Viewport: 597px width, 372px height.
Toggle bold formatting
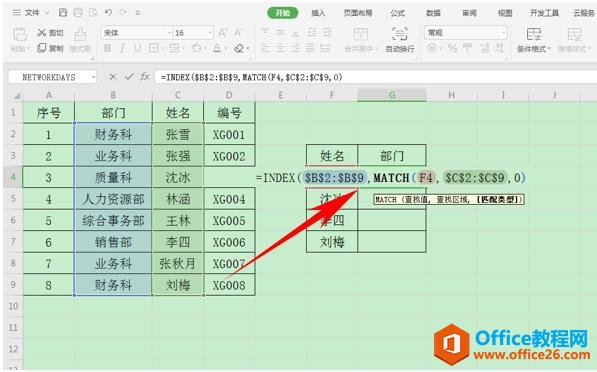coord(107,48)
